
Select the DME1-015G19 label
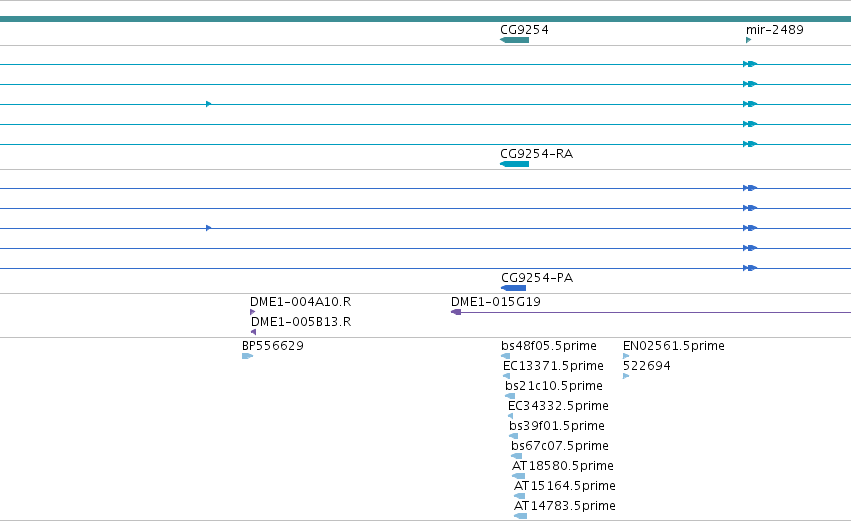496,302
